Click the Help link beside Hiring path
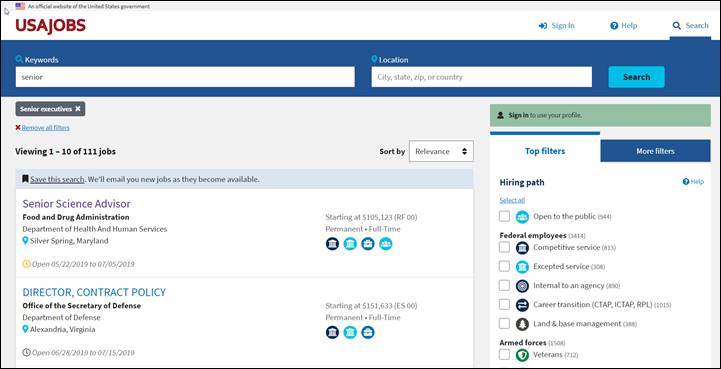The width and height of the screenshot is (721, 369). click(693, 182)
